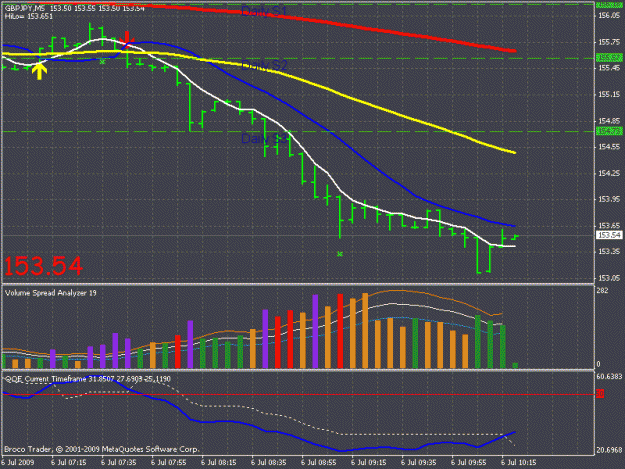The image size is (625, 469).
Task: Click the red 50 level tag in QQE panel
Action: tap(600, 394)
